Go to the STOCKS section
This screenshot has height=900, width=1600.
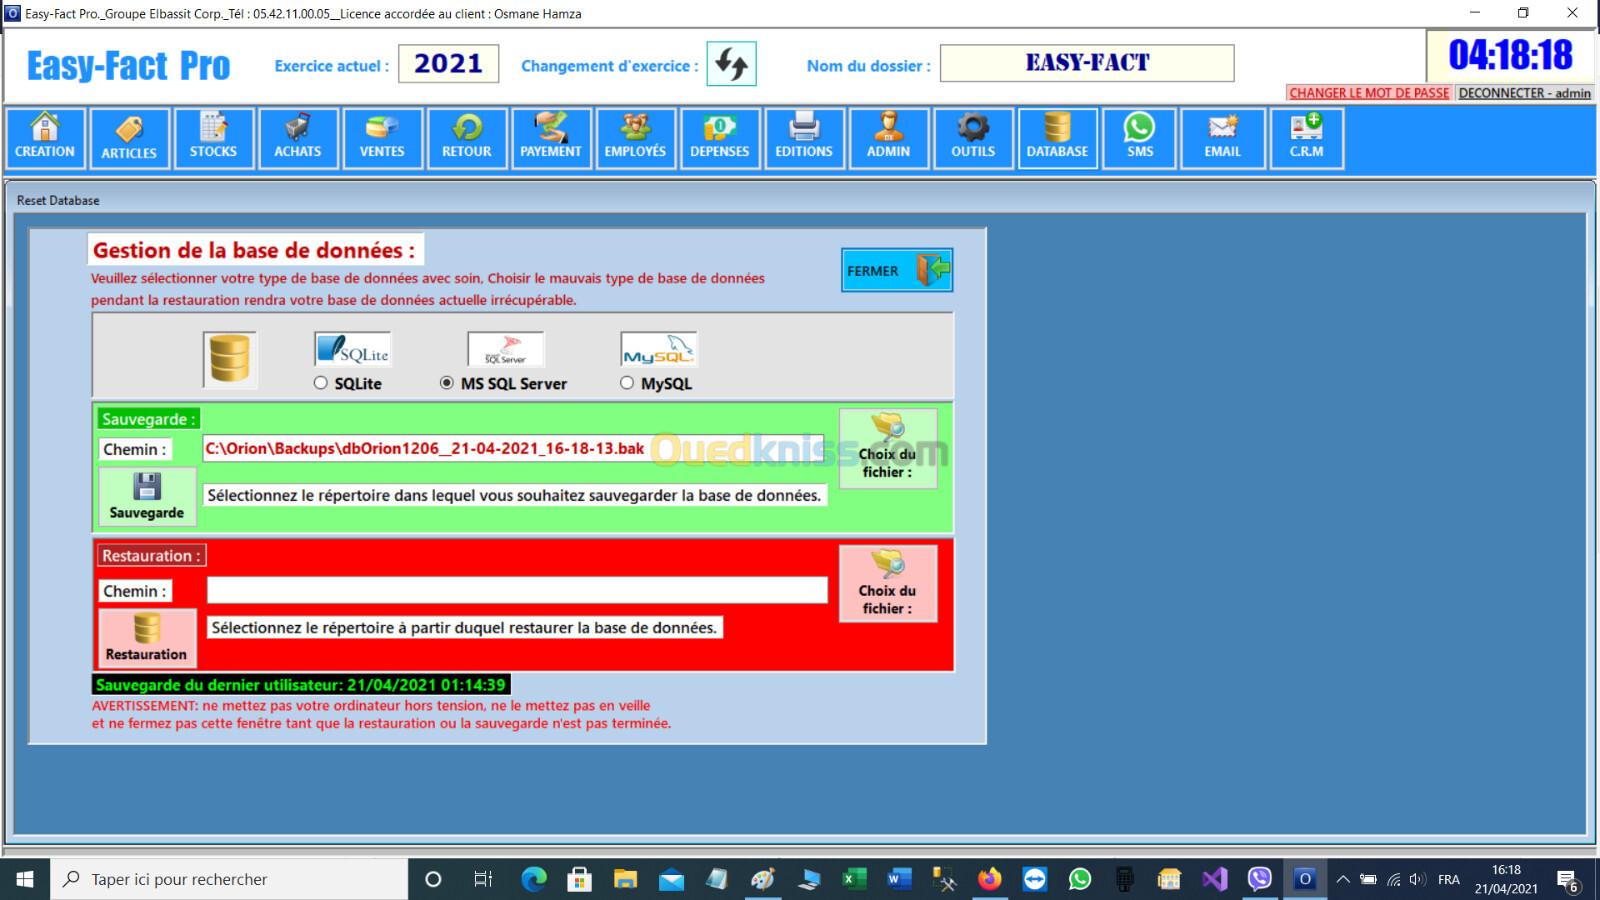click(213, 138)
